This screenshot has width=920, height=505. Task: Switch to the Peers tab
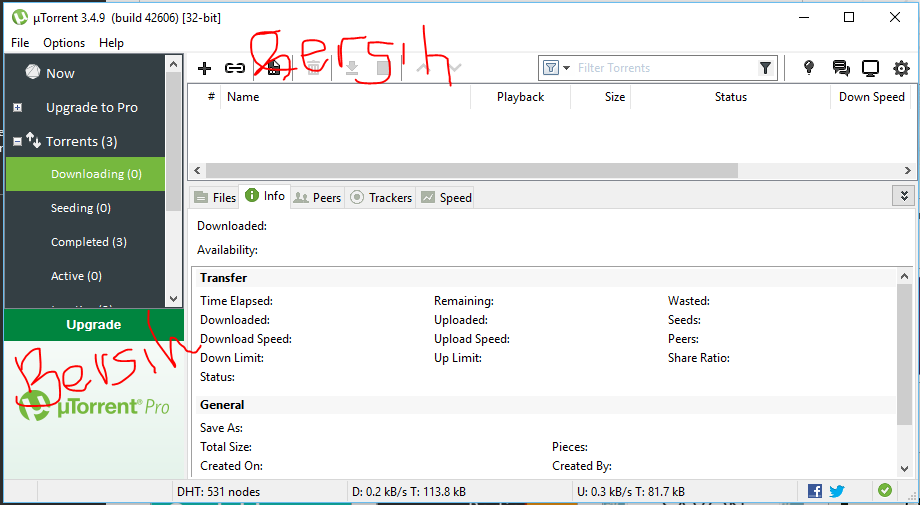317,198
